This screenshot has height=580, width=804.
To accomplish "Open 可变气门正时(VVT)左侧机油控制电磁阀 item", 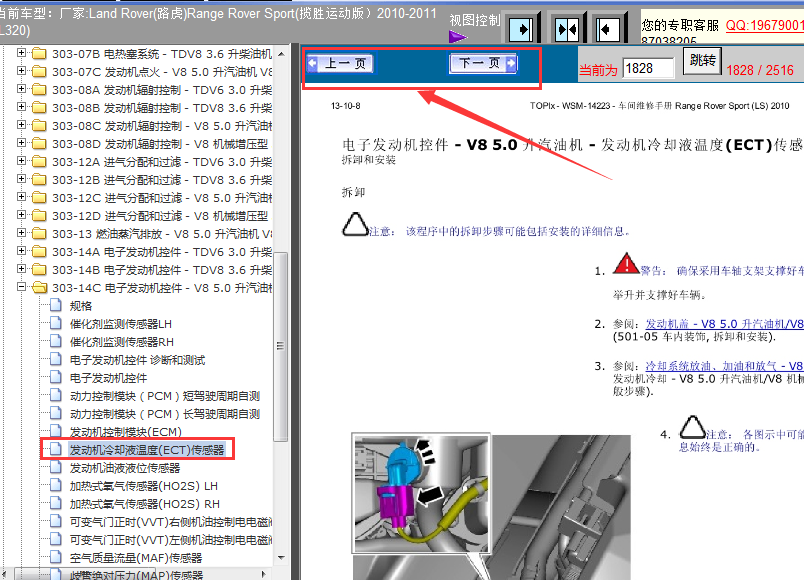I will 170,540.
